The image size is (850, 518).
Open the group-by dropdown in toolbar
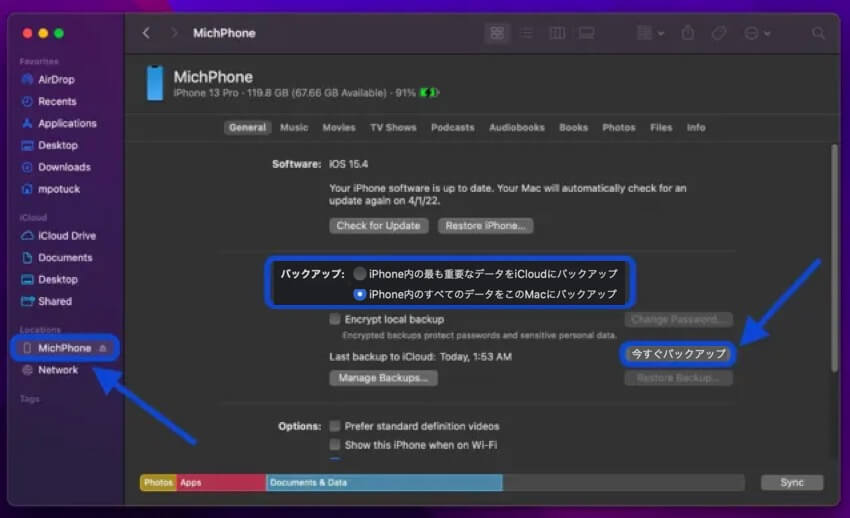coord(650,33)
